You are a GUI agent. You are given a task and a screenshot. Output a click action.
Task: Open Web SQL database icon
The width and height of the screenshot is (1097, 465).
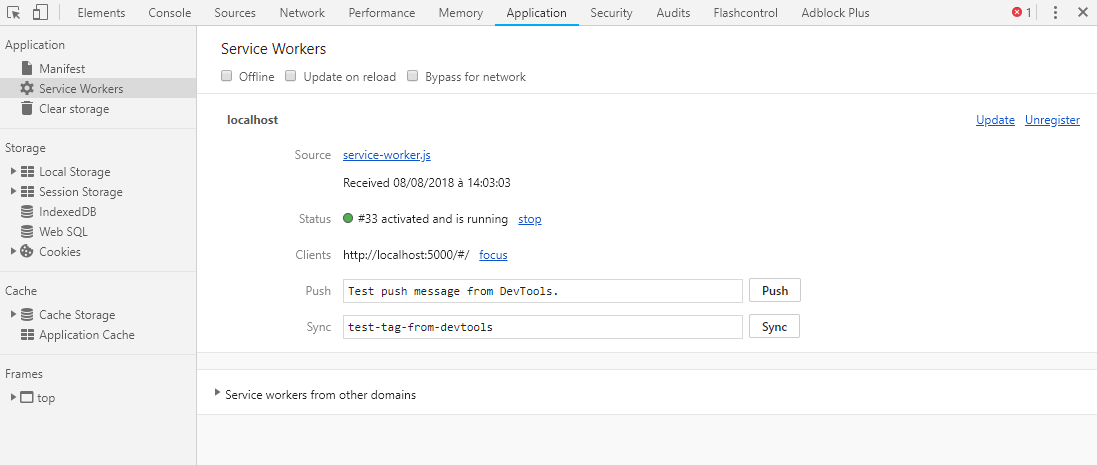coord(27,231)
